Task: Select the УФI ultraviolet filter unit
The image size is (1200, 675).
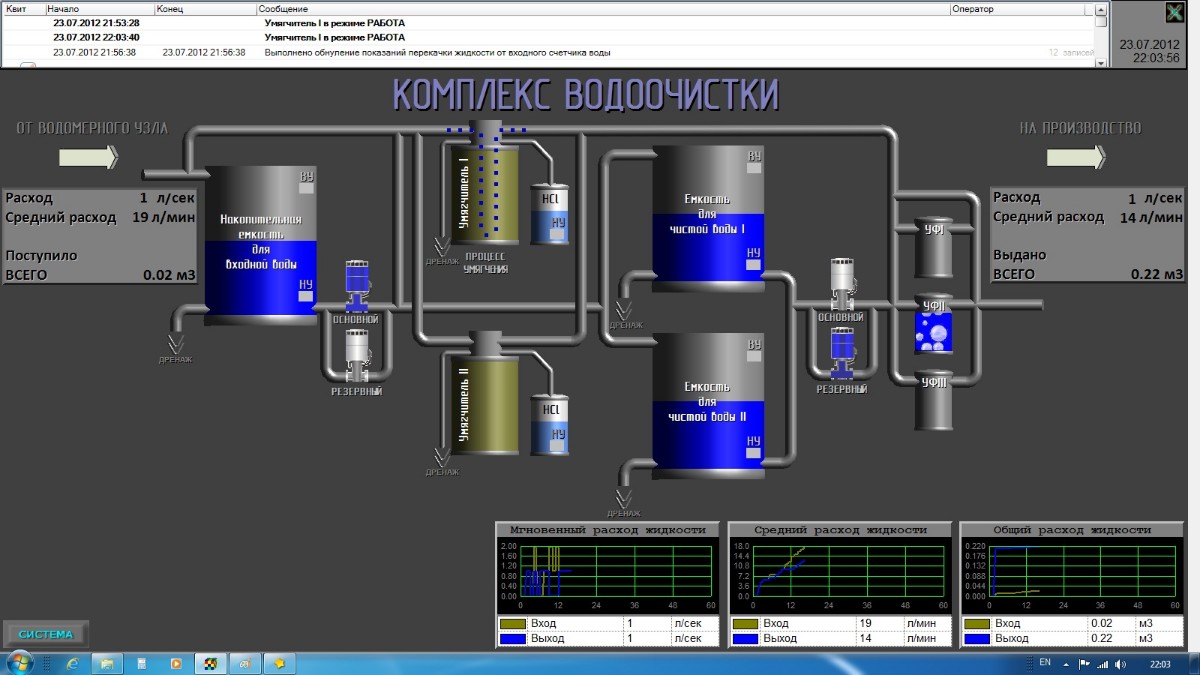Action: tap(933, 248)
